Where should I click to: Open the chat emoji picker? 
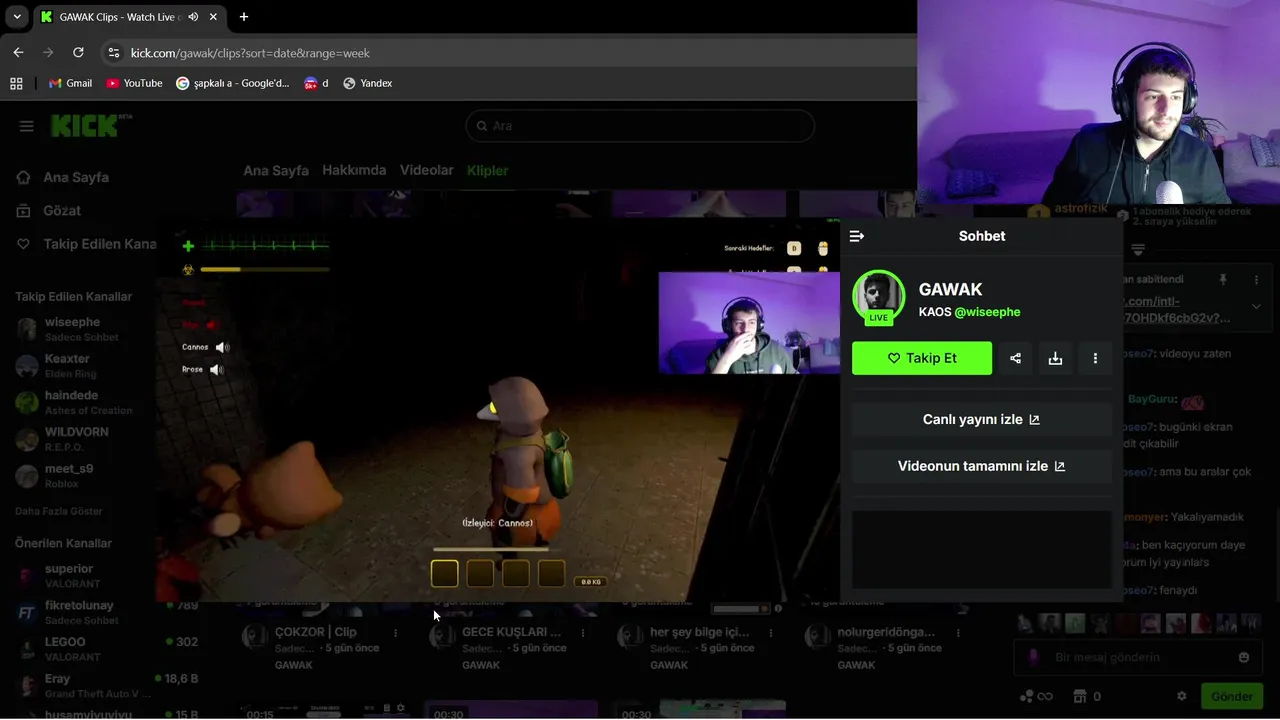(1244, 657)
